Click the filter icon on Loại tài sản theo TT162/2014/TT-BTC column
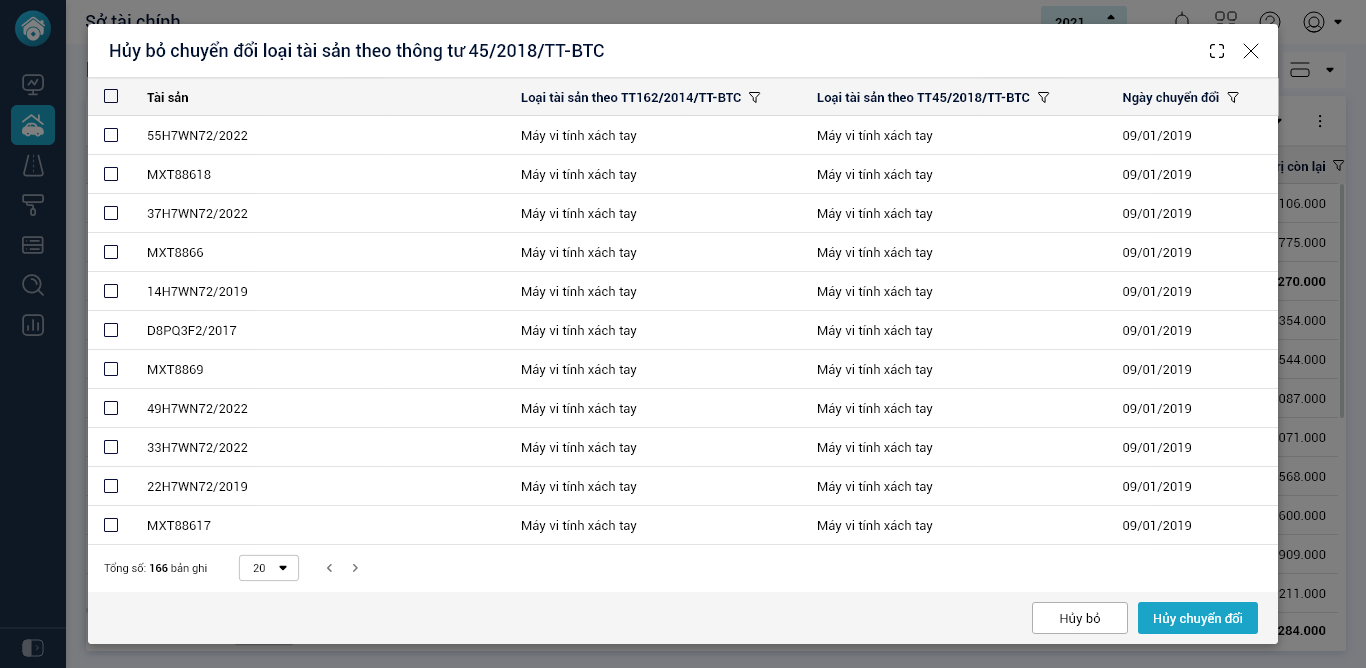Screen dimensions: 1366x668 click(x=755, y=97)
